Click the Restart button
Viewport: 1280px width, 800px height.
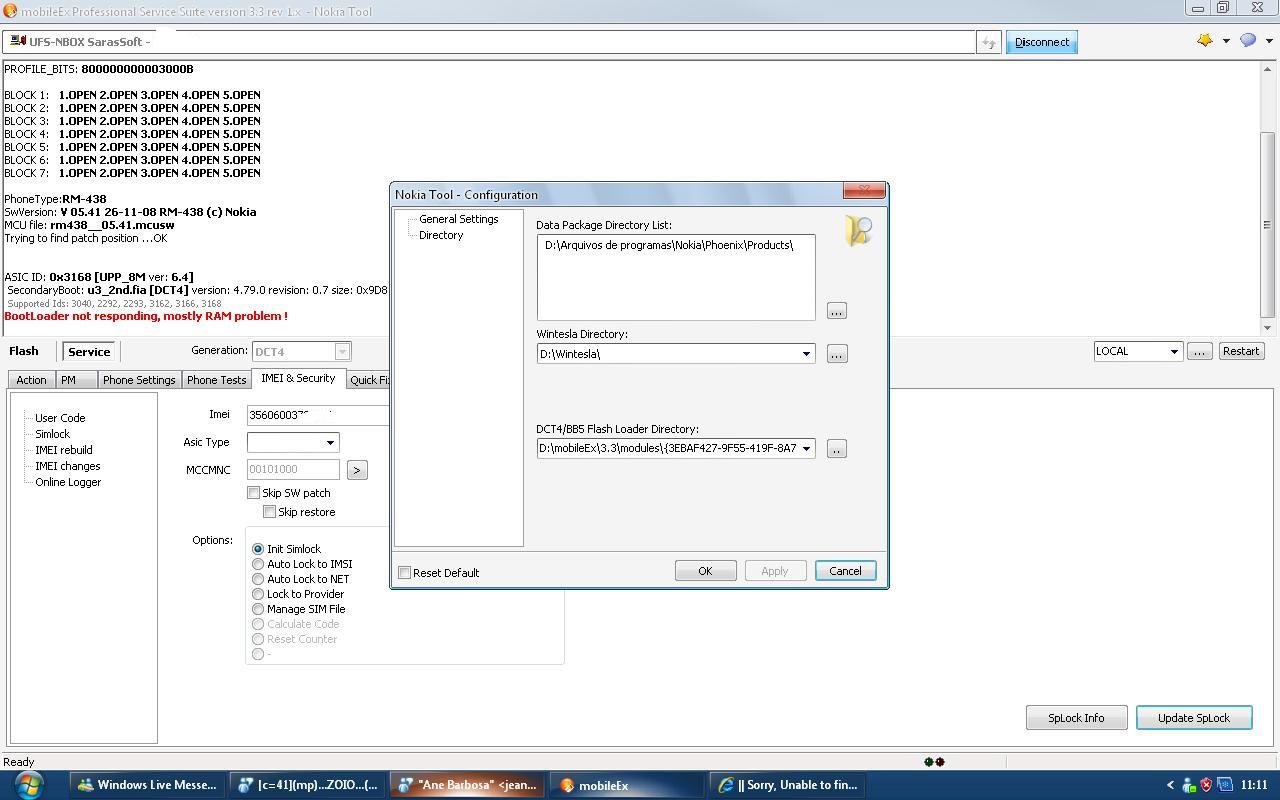[1241, 351]
